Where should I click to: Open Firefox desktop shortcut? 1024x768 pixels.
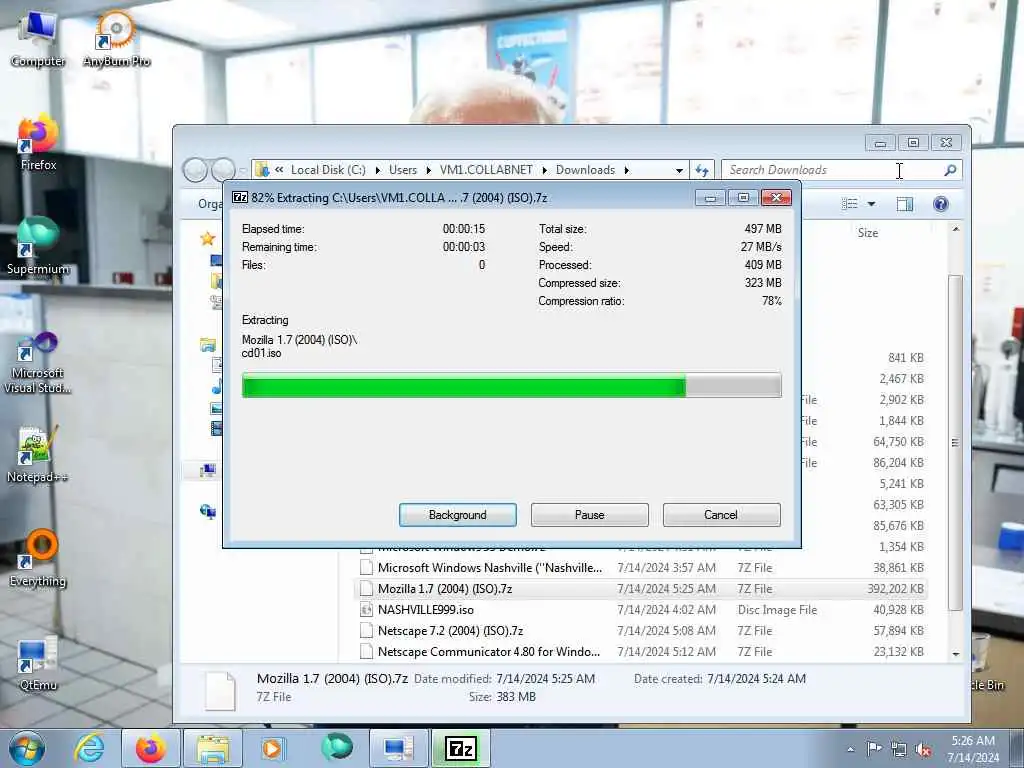click(38, 144)
